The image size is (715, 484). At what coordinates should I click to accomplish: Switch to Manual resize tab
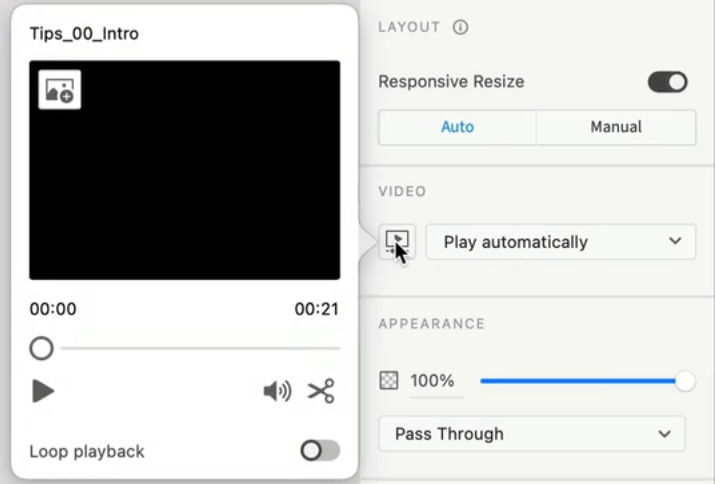point(615,127)
